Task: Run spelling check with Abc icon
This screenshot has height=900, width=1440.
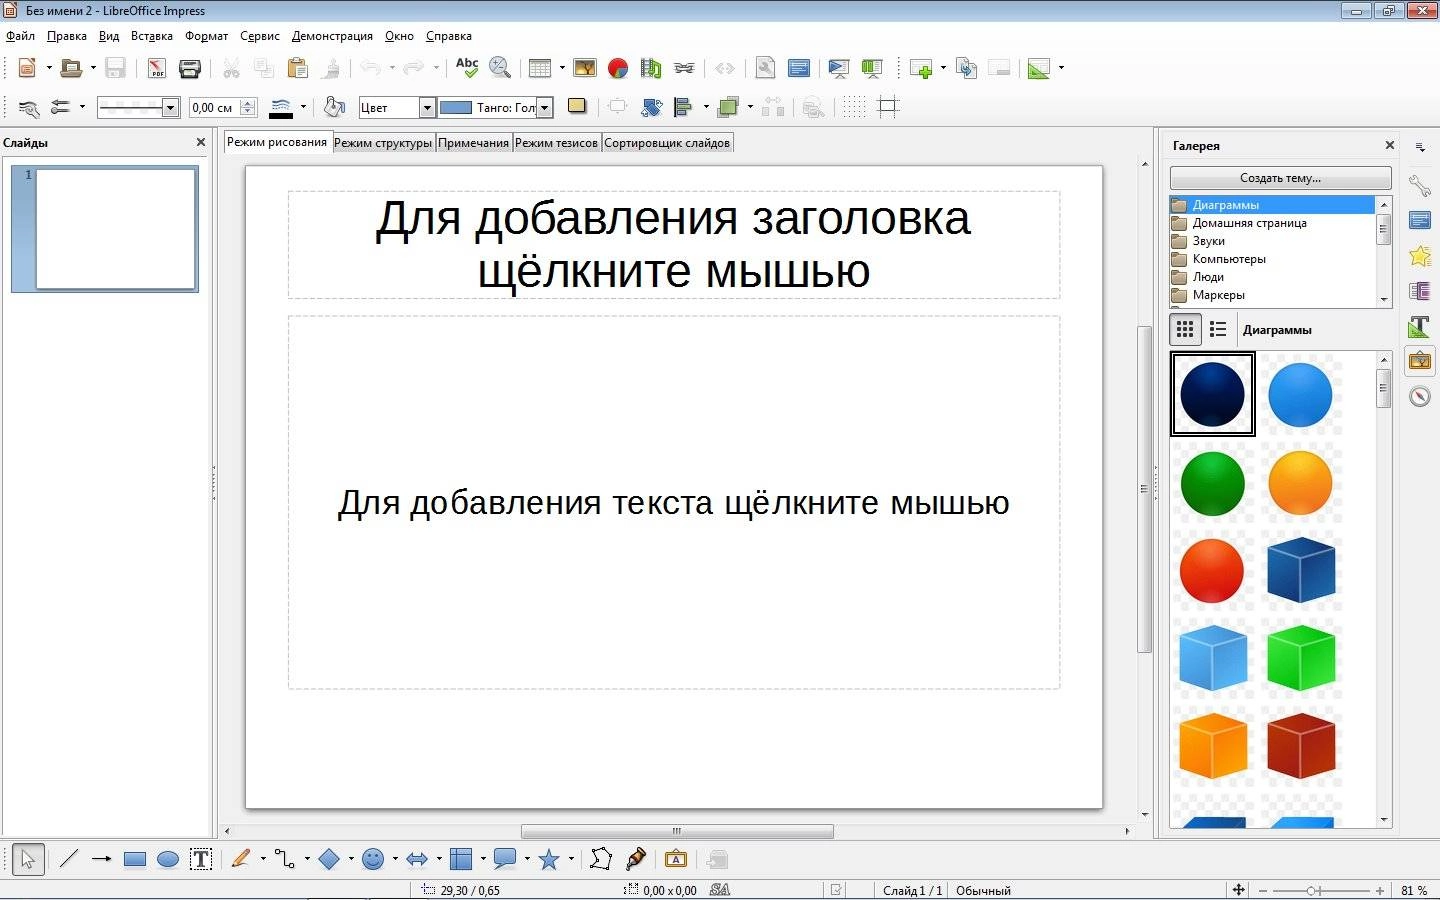Action: [467, 68]
